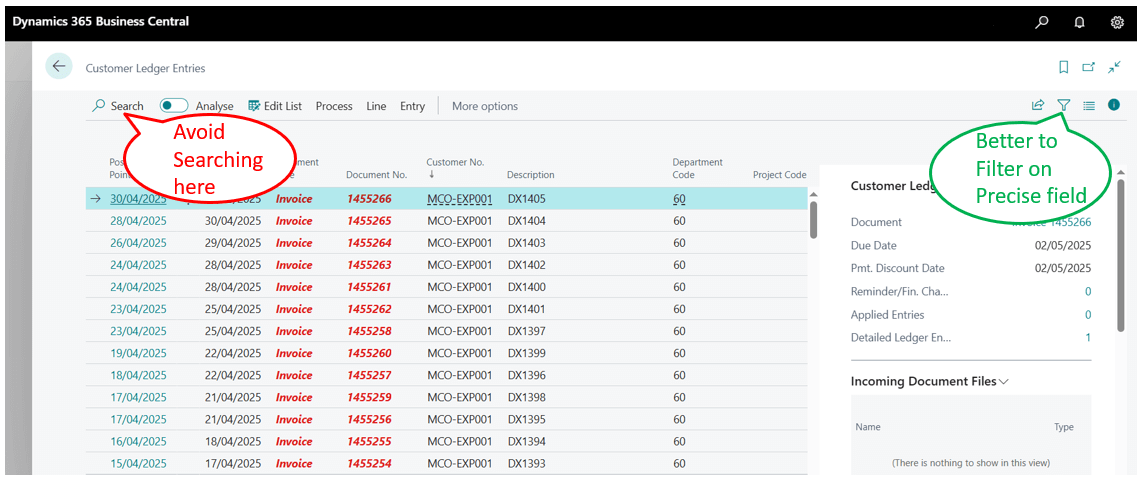Click Due Date value 02/05/2025
Image resolution: width=1141 pixels, height=481 pixels.
coord(1063,245)
